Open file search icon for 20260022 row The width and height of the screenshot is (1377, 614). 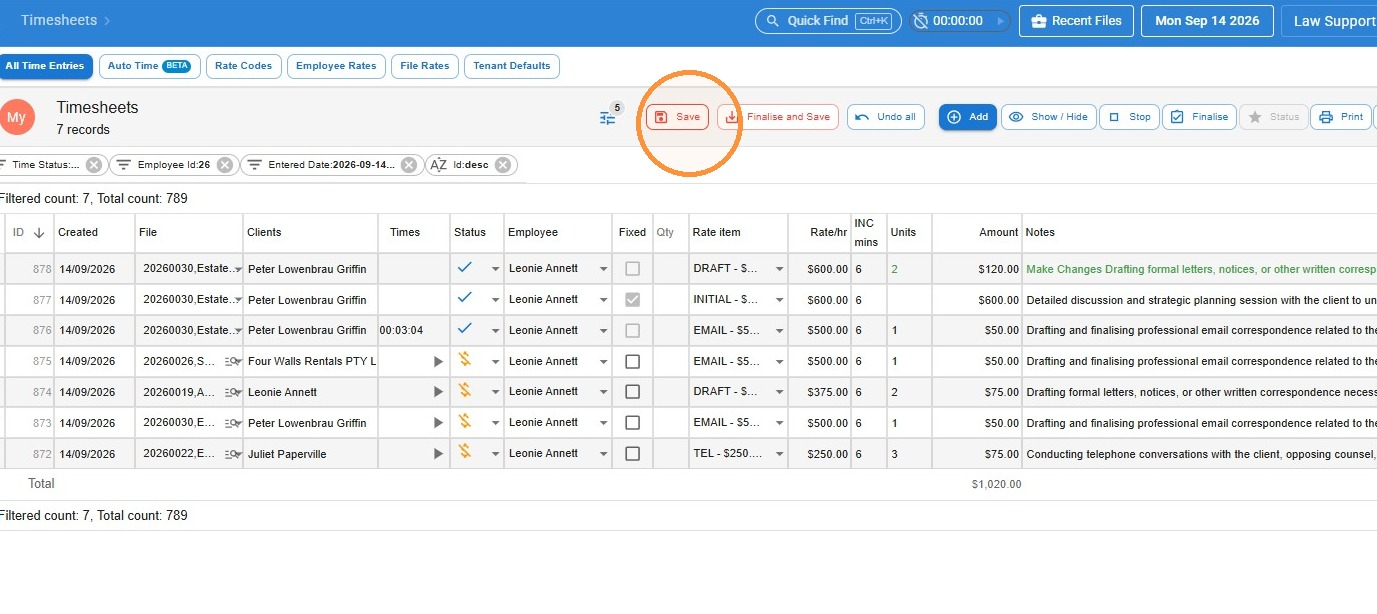click(x=233, y=454)
